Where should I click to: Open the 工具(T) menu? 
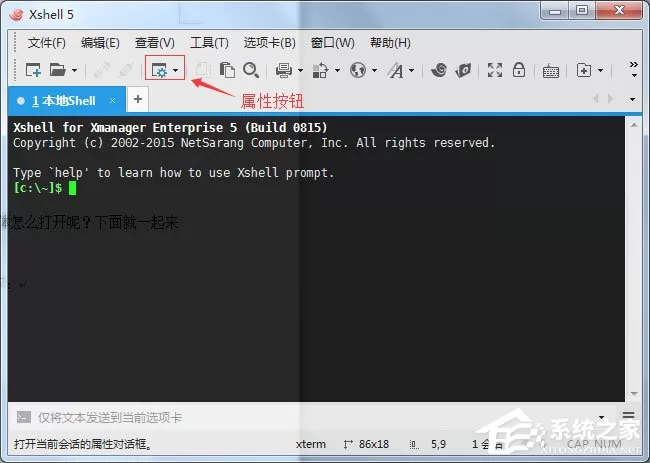tap(209, 43)
